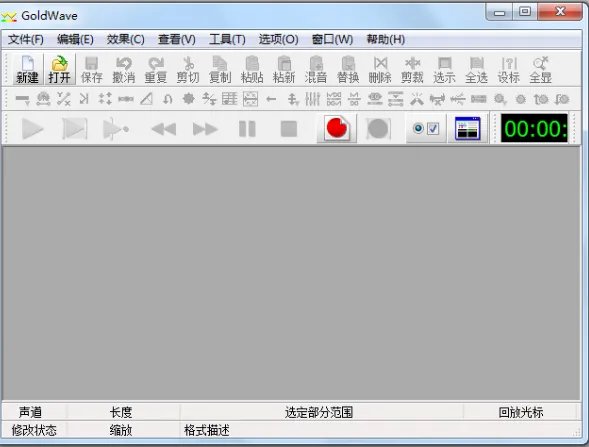Click the 混音 (Mix) icon
The width and height of the screenshot is (589, 447).
(316, 69)
